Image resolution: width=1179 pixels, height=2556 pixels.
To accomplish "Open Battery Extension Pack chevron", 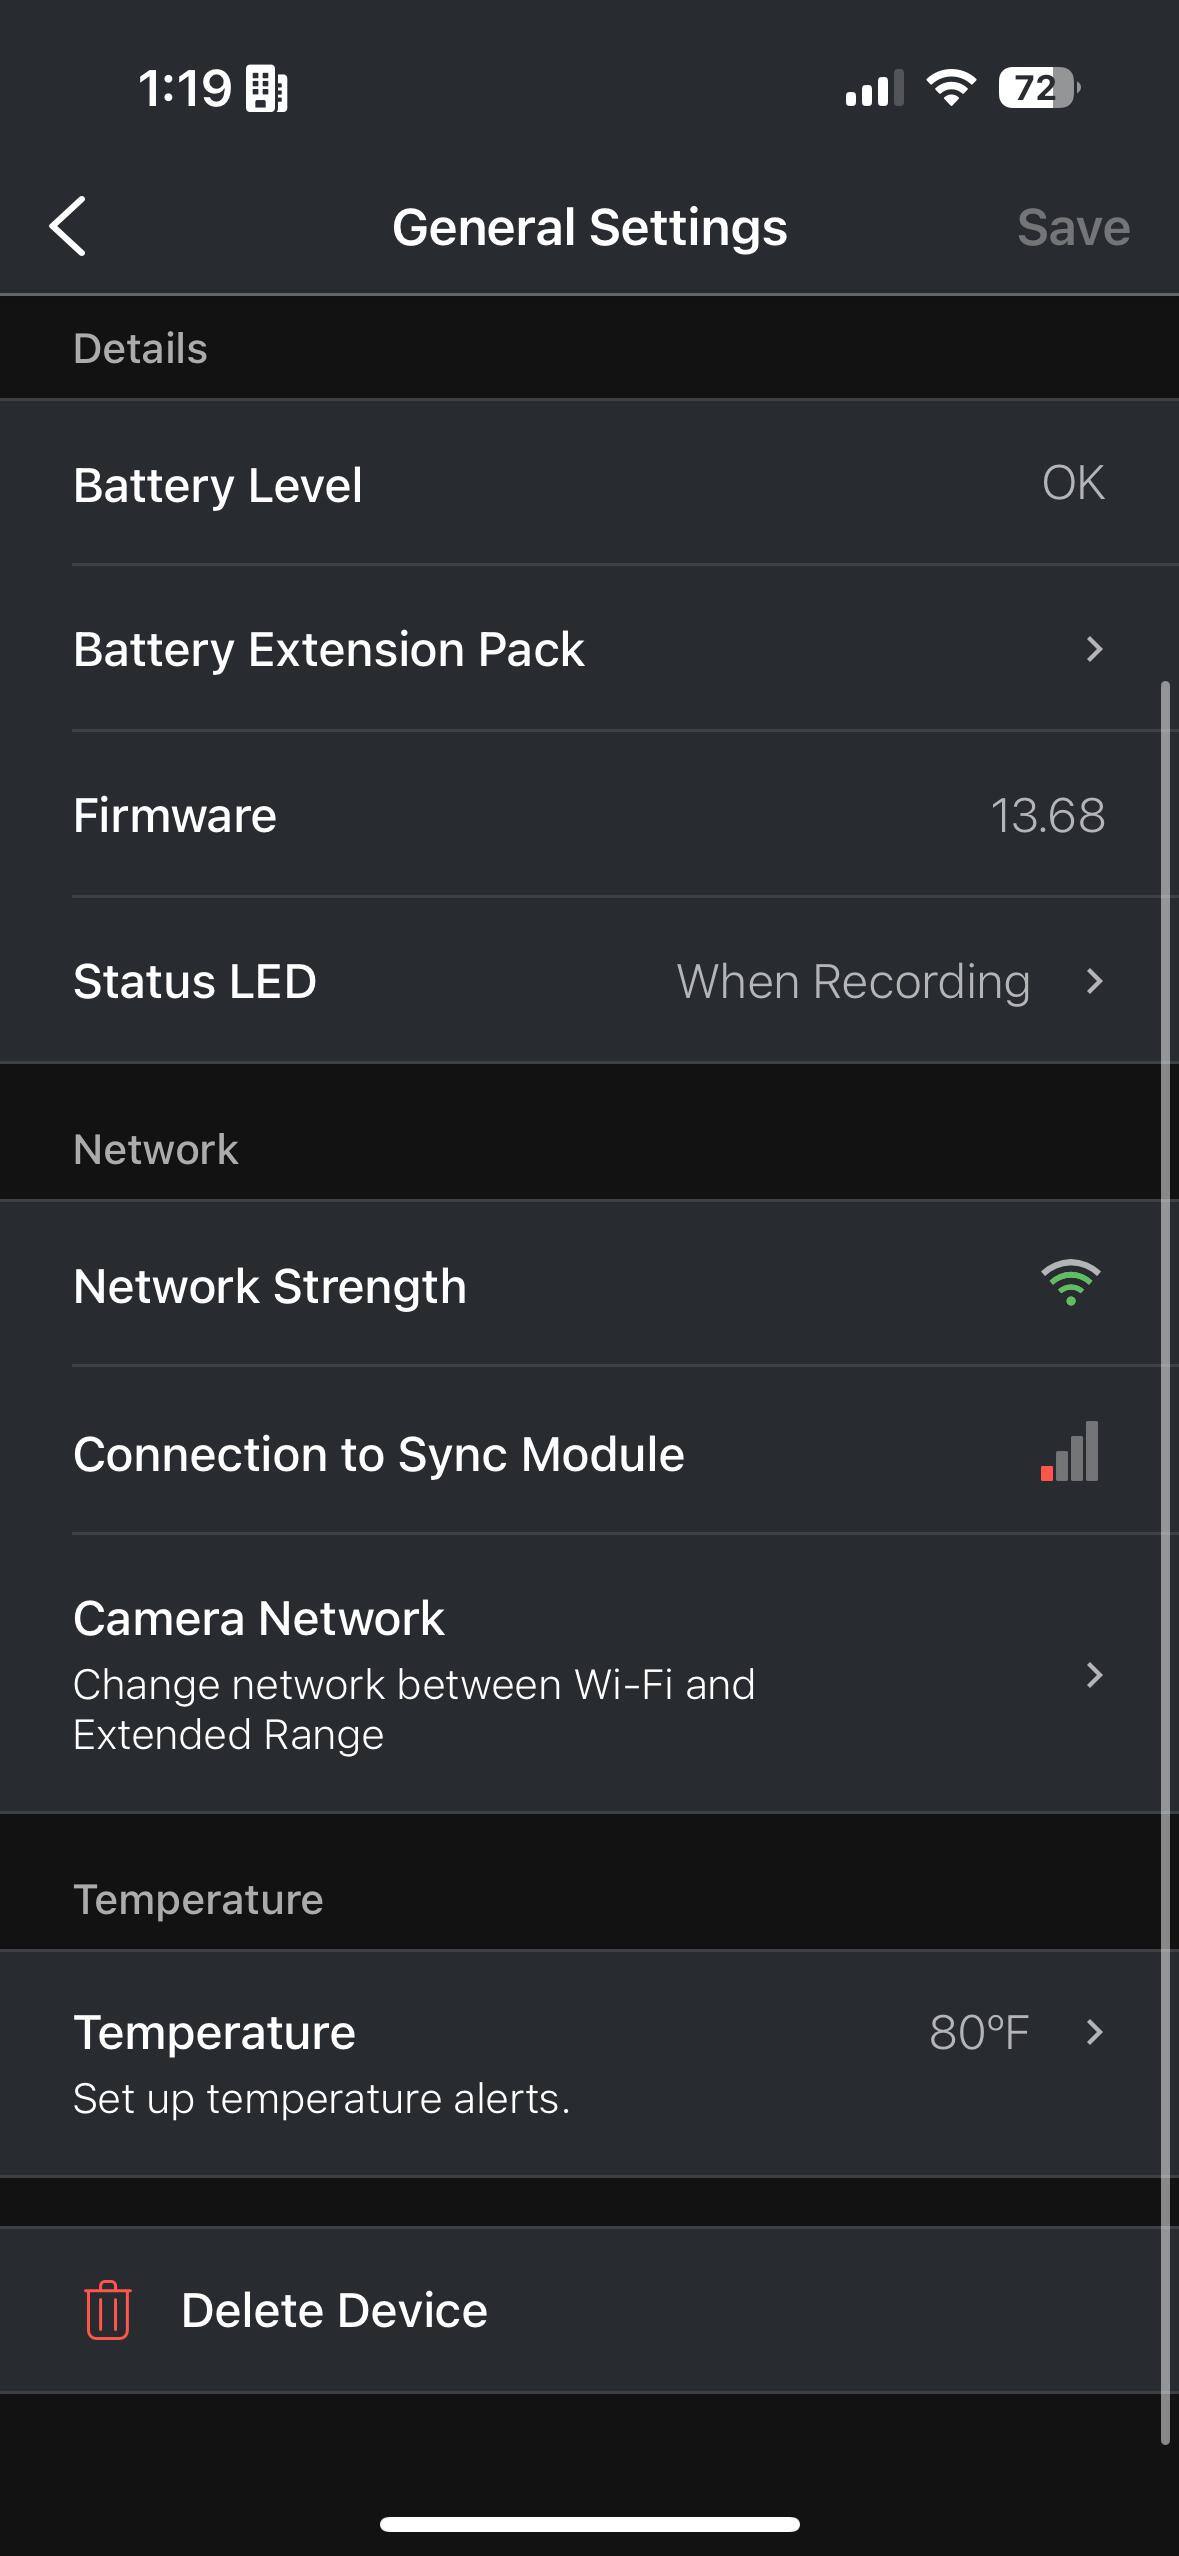I will 1094,649.
